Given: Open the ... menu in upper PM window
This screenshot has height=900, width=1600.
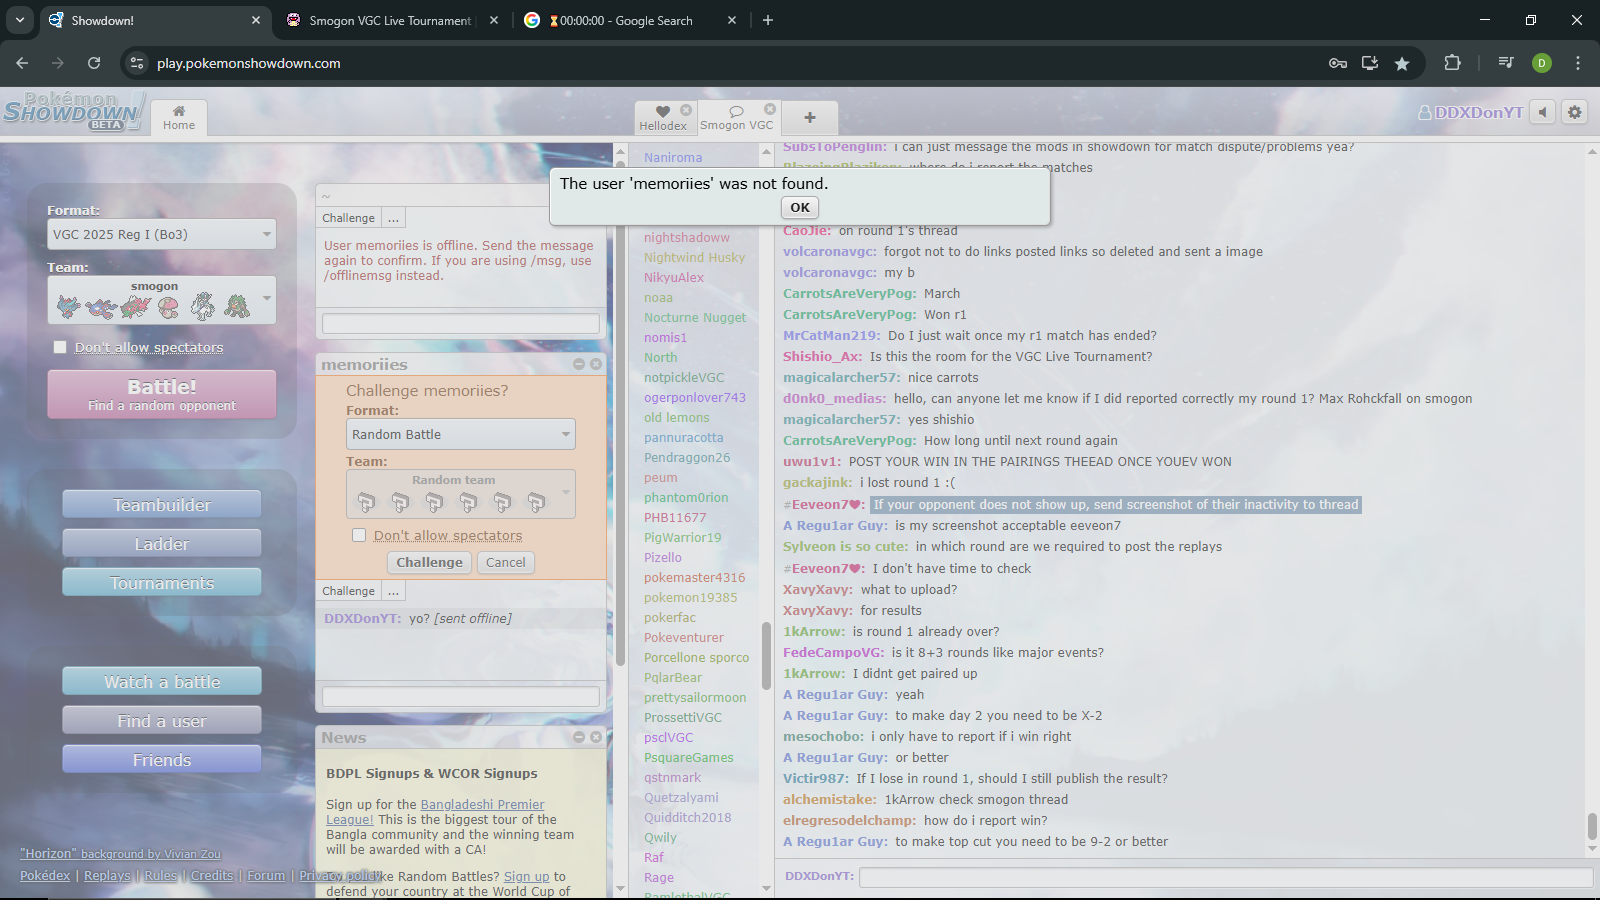Looking at the screenshot, I should 393,218.
